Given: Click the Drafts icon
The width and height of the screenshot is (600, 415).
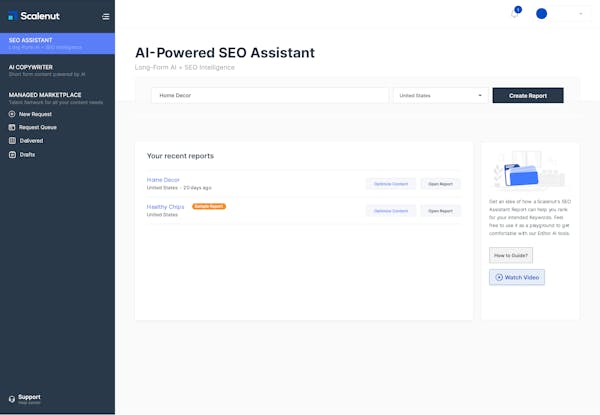Looking at the screenshot, I should coord(12,155).
